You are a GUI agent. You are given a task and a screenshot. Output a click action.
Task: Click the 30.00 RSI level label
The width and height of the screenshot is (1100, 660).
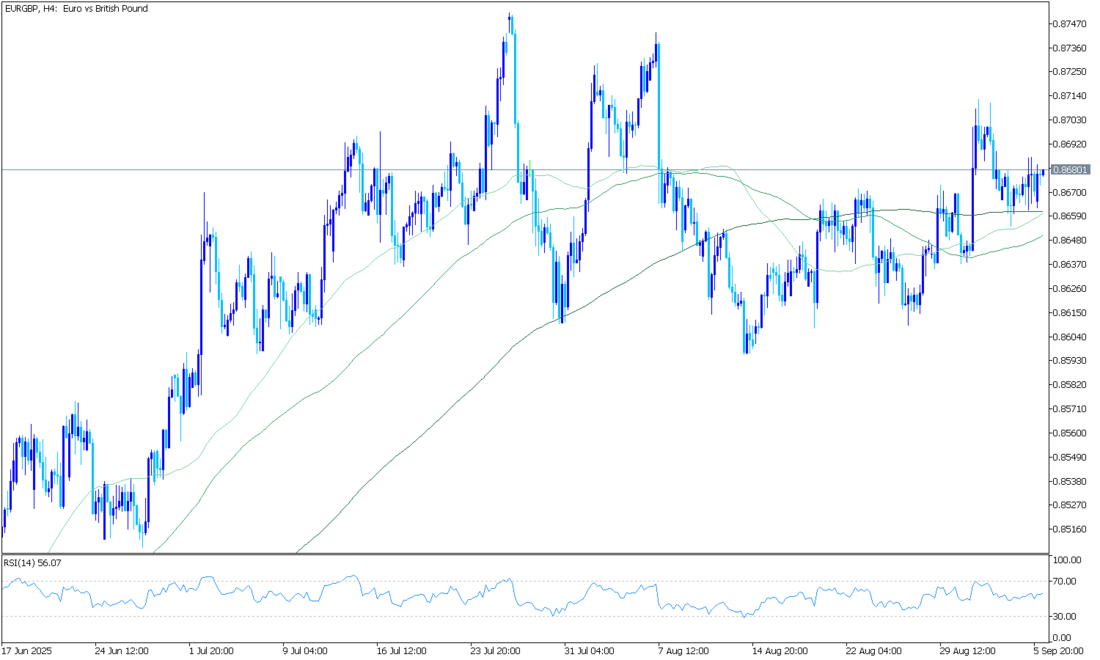tap(1065, 616)
